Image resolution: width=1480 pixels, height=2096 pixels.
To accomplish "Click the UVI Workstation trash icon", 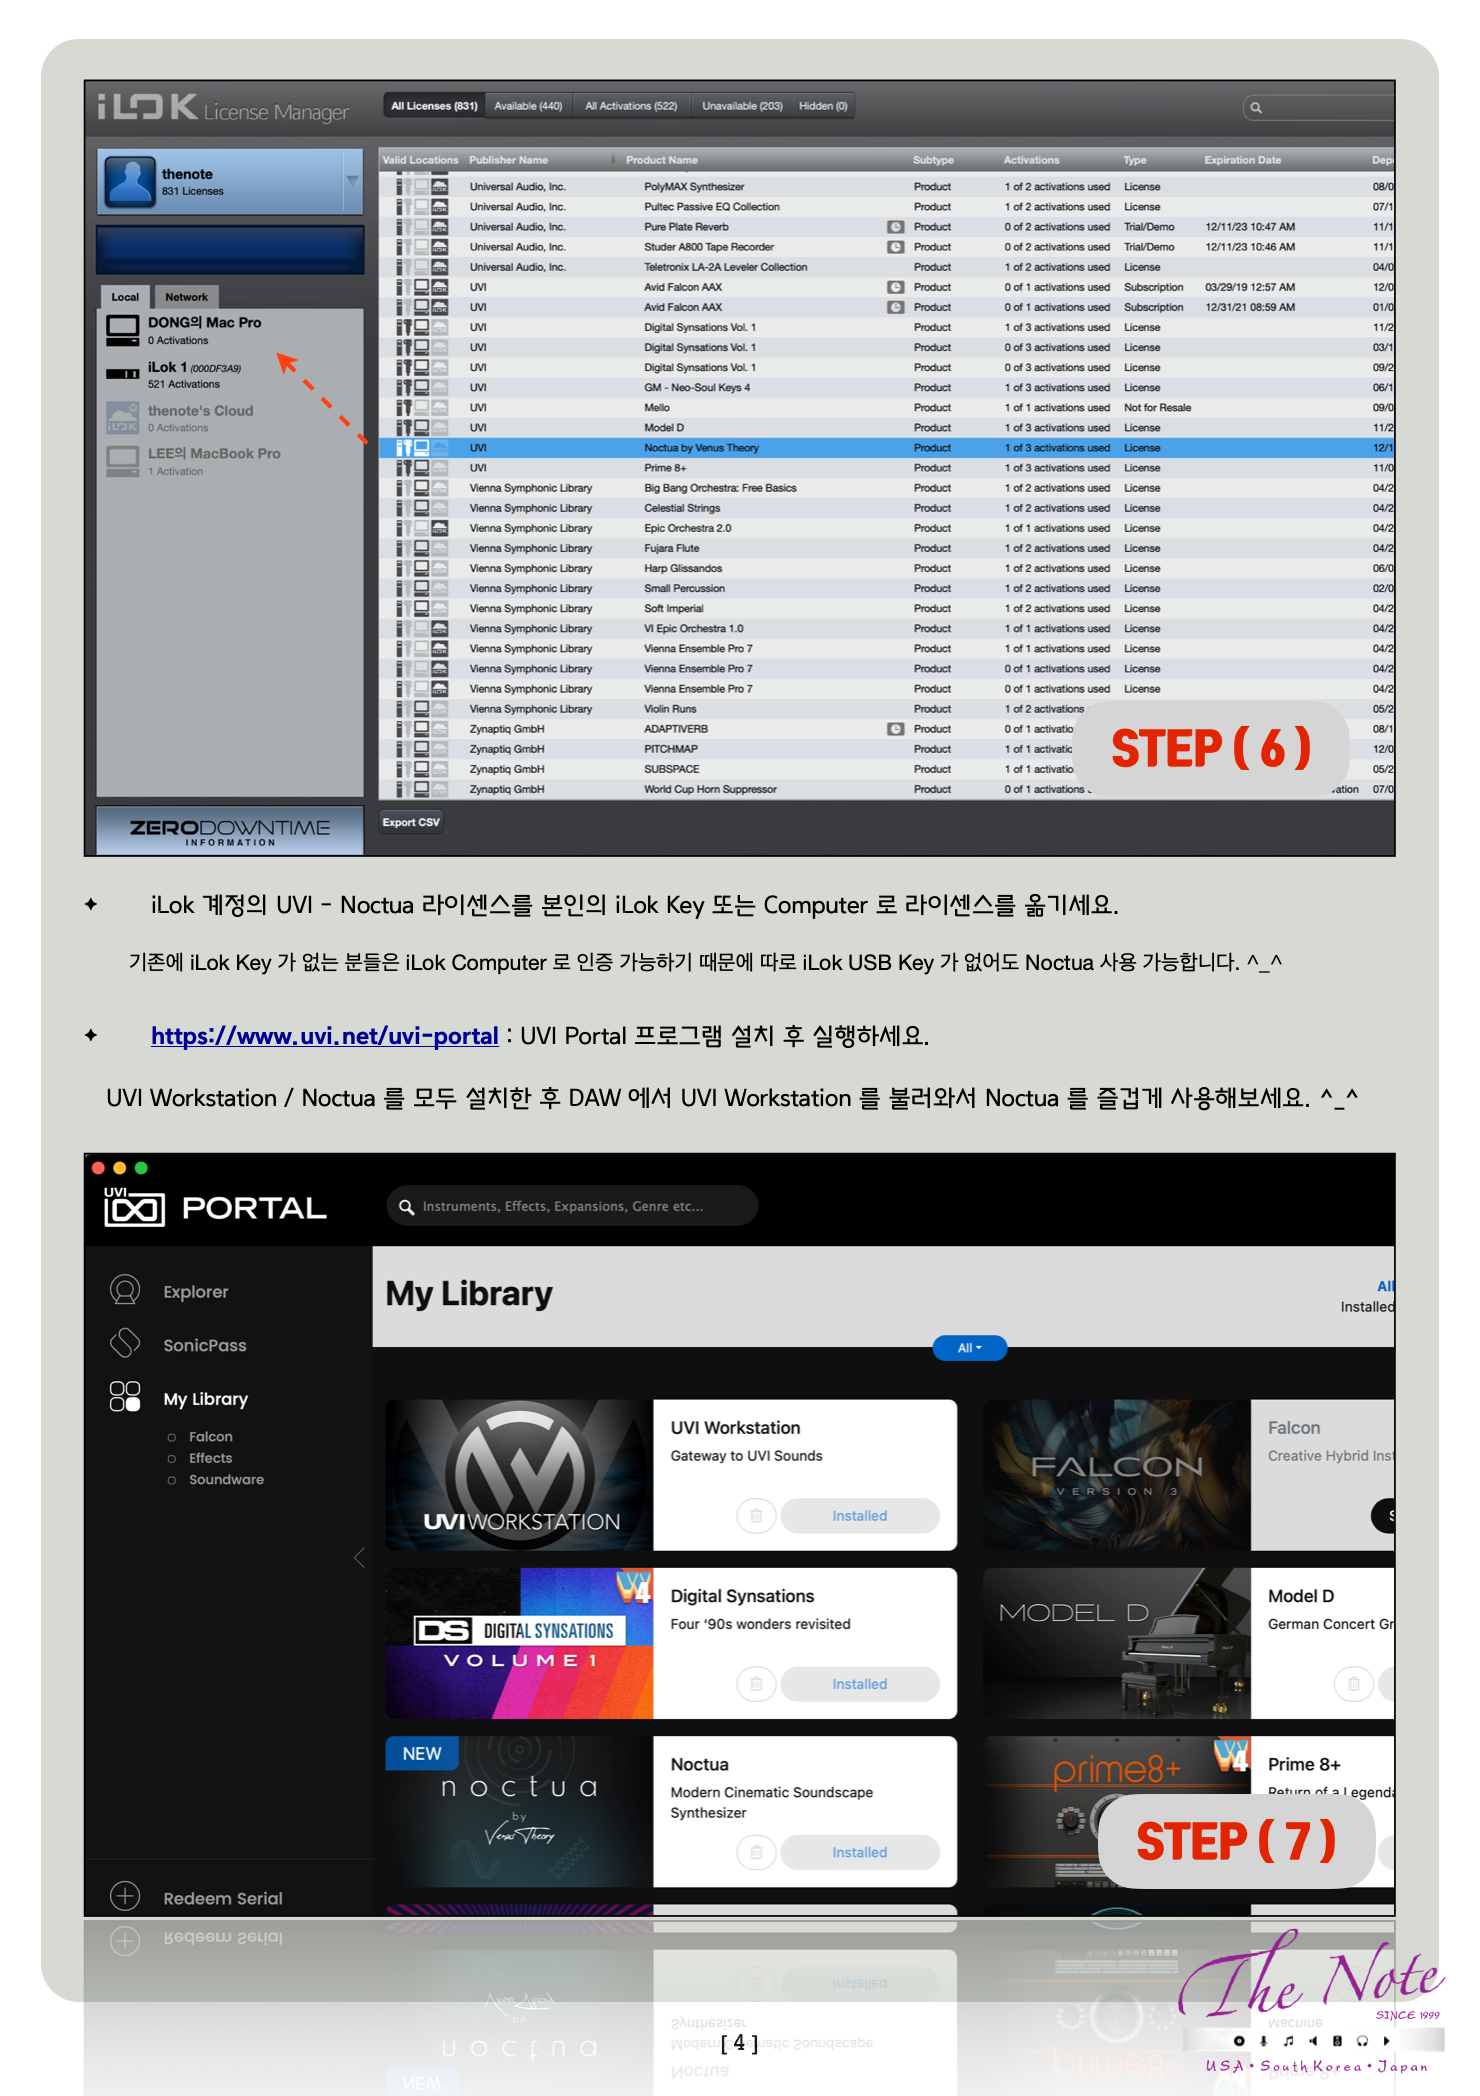I will pyautogui.click(x=756, y=1516).
